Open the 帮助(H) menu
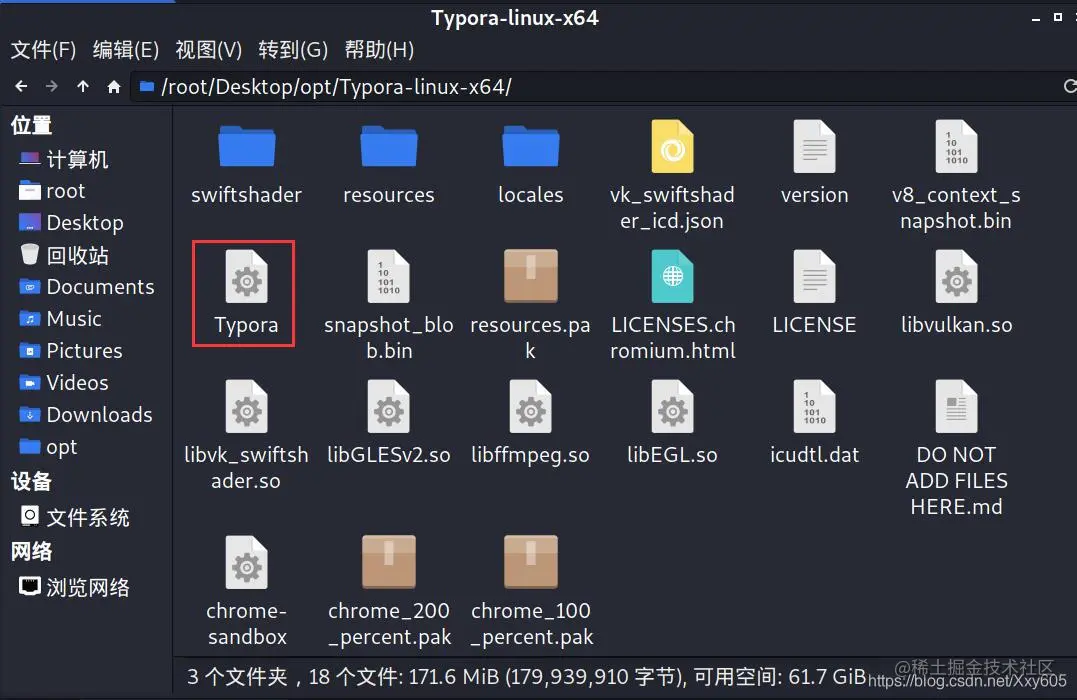1077x700 pixels. point(379,49)
